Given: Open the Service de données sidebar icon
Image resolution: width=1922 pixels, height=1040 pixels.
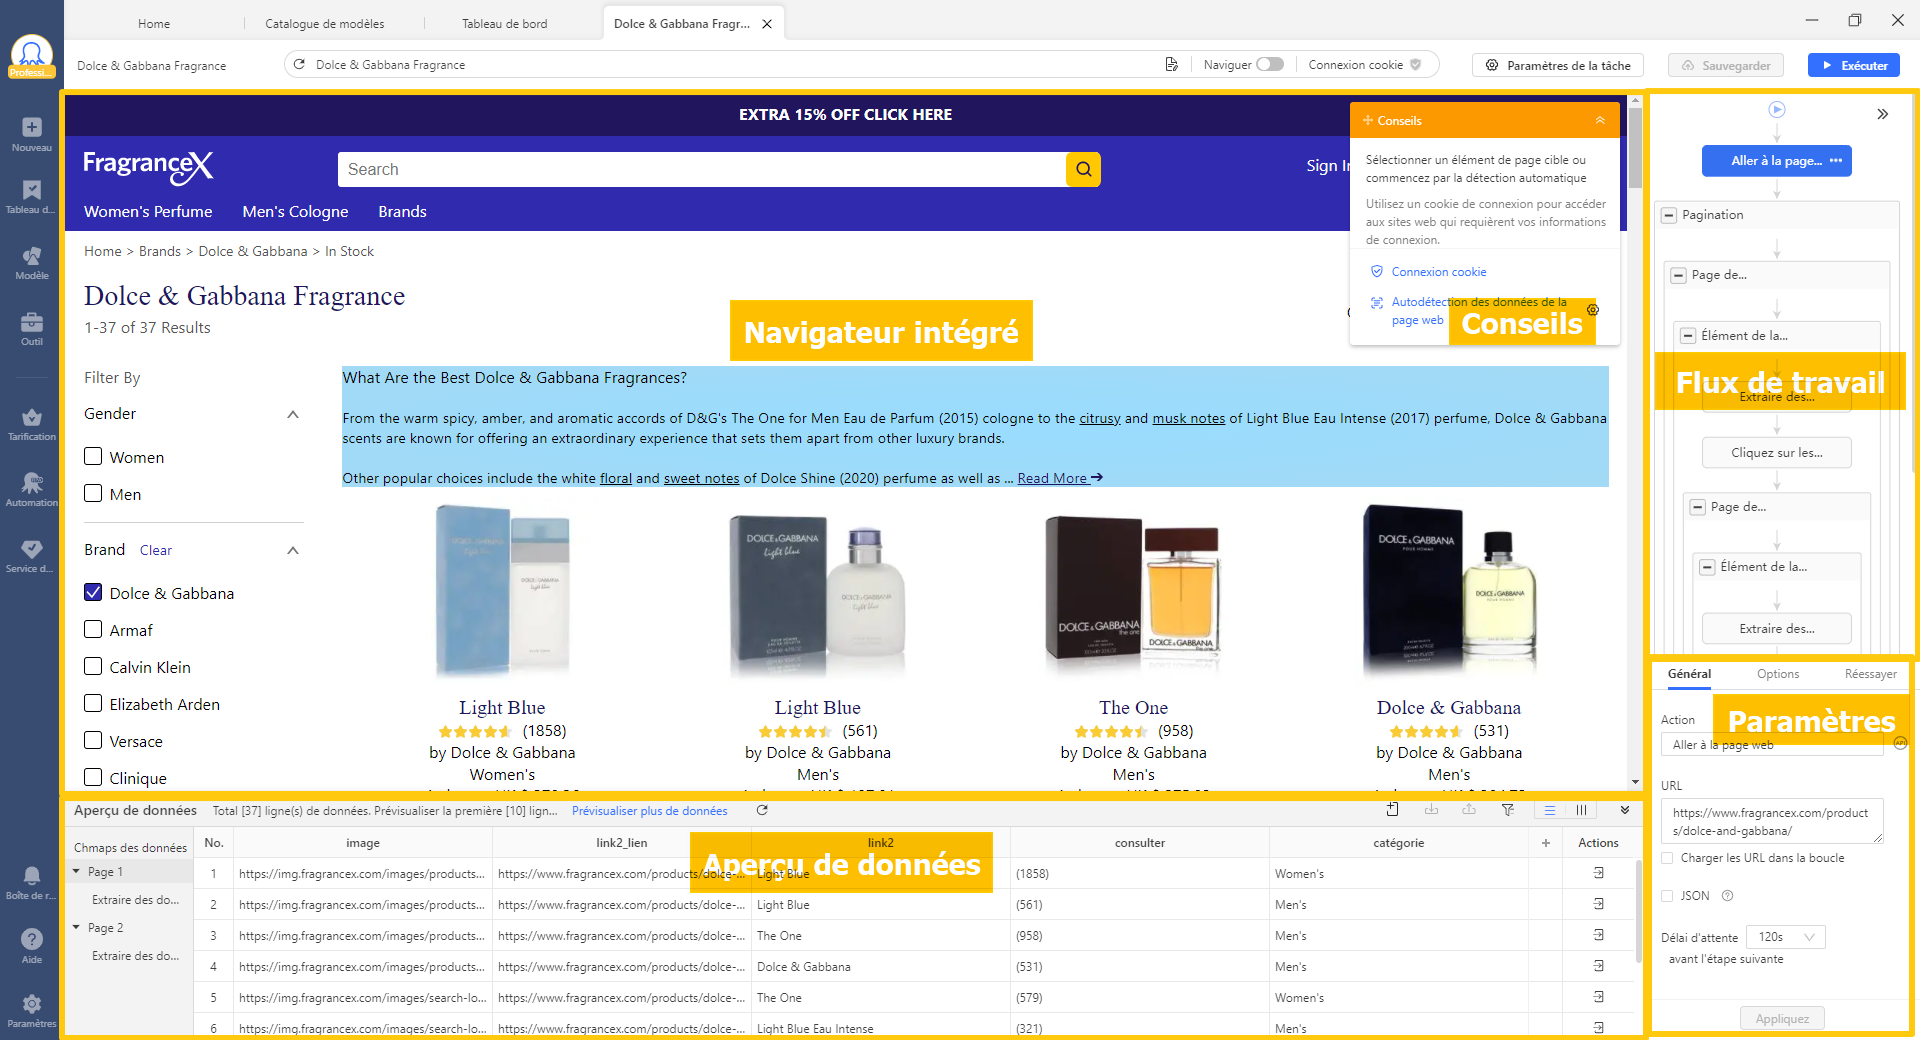Looking at the screenshot, I should click(32, 555).
